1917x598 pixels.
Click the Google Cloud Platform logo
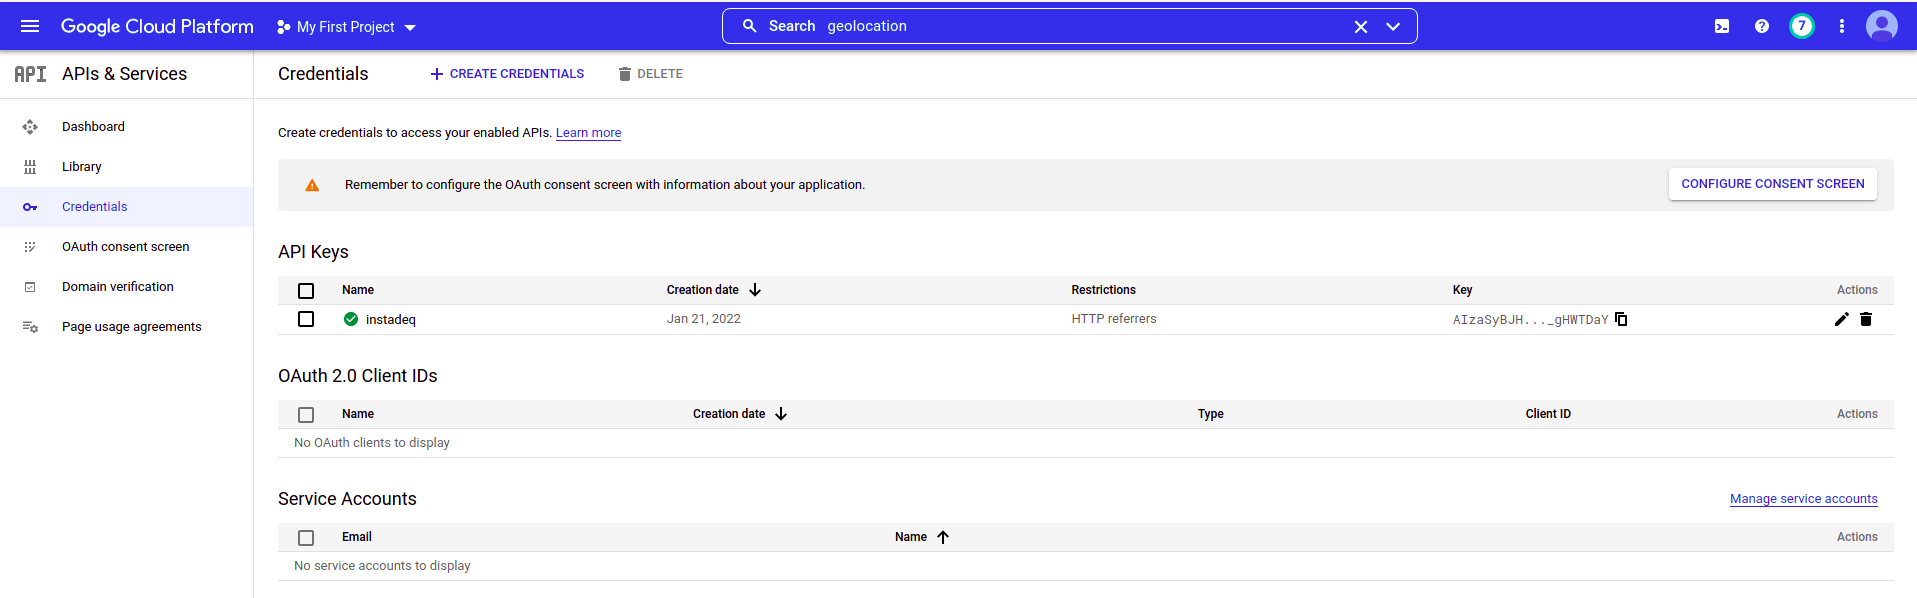(157, 26)
